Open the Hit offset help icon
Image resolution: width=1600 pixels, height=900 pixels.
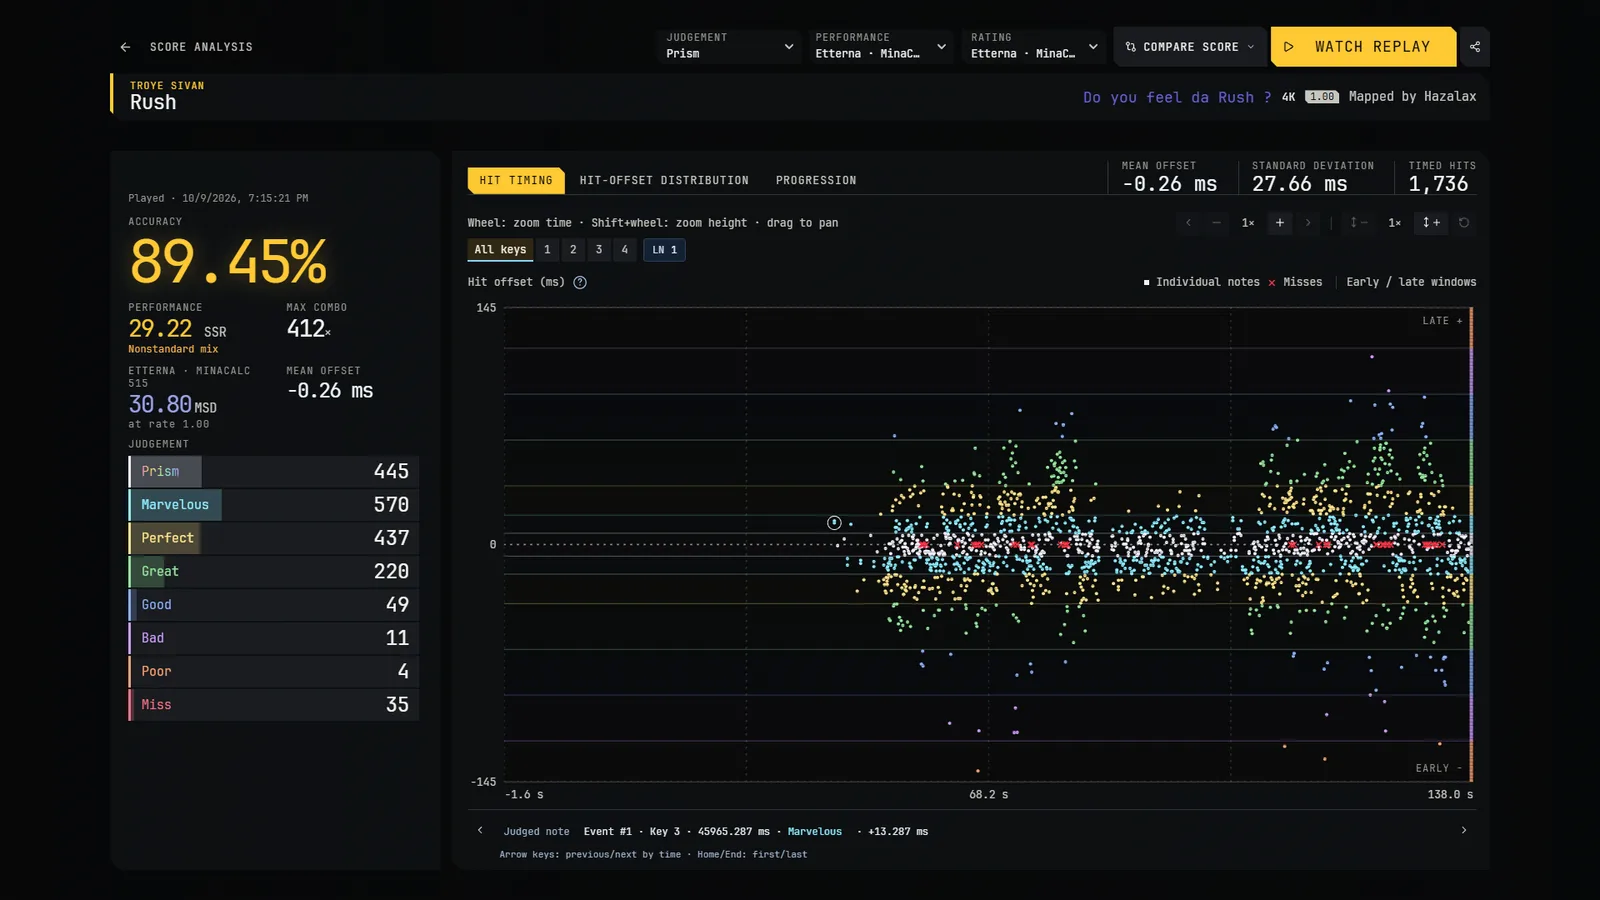[580, 282]
